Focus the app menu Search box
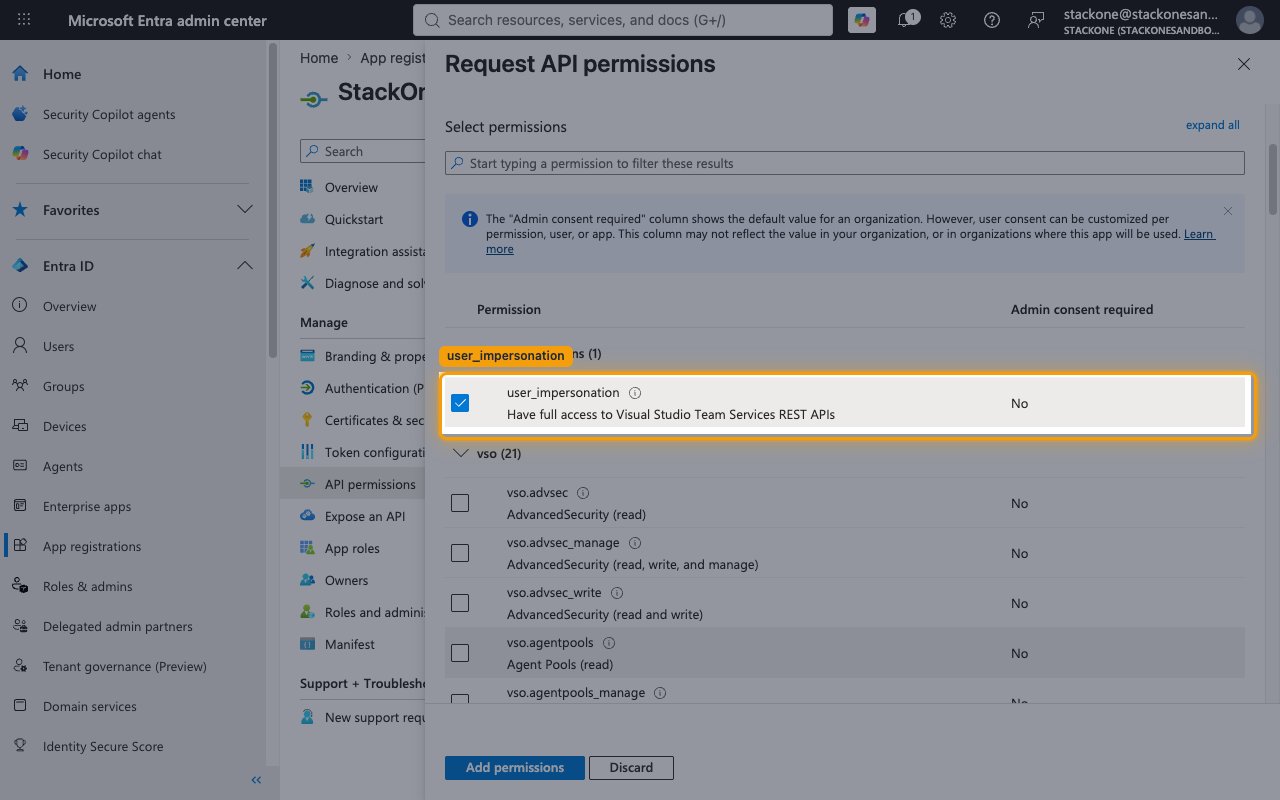Image resolution: width=1280 pixels, height=800 pixels. click(362, 151)
